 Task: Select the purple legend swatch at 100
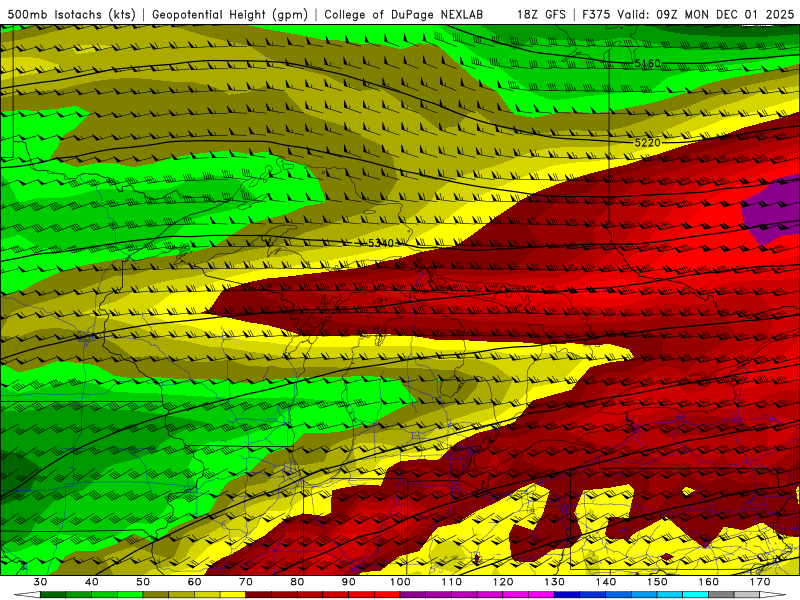tap(413, 595)
